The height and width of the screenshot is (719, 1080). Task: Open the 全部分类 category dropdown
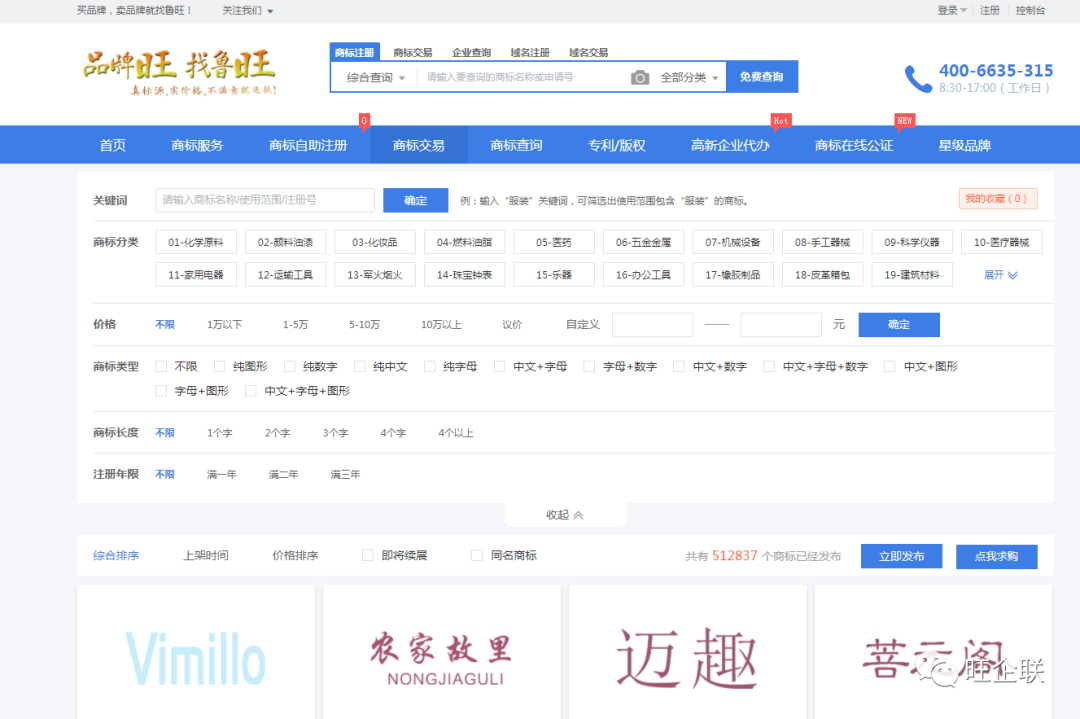click(x=689, y=77)
